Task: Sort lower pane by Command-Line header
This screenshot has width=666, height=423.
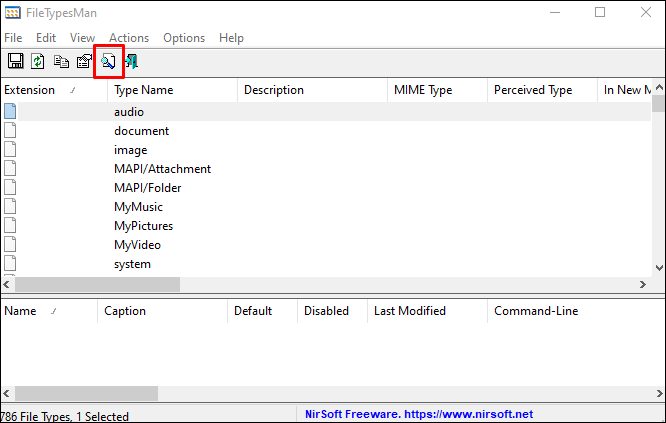Action: [x=576, y=311]
